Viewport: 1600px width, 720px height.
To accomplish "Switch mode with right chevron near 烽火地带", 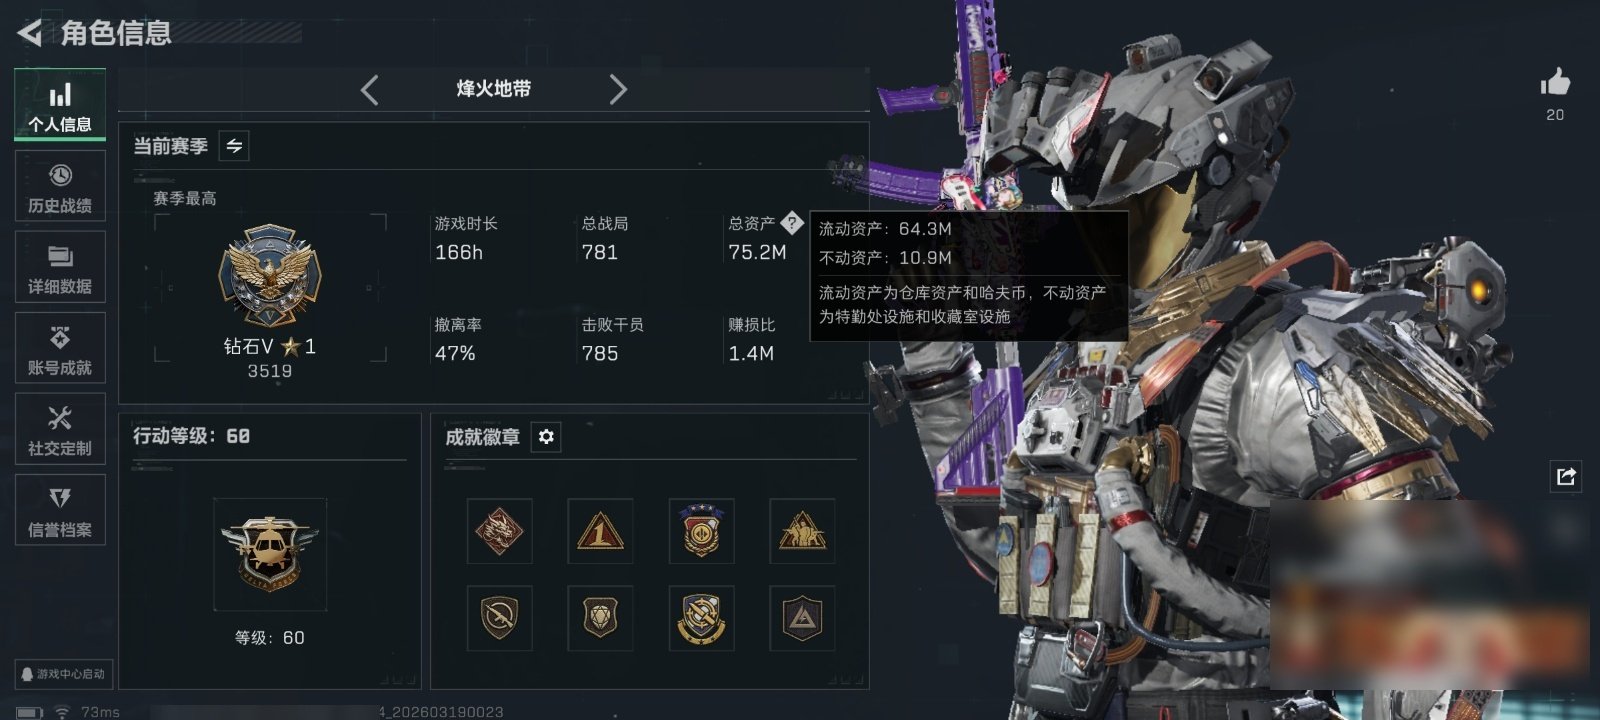I will point(618,90).
